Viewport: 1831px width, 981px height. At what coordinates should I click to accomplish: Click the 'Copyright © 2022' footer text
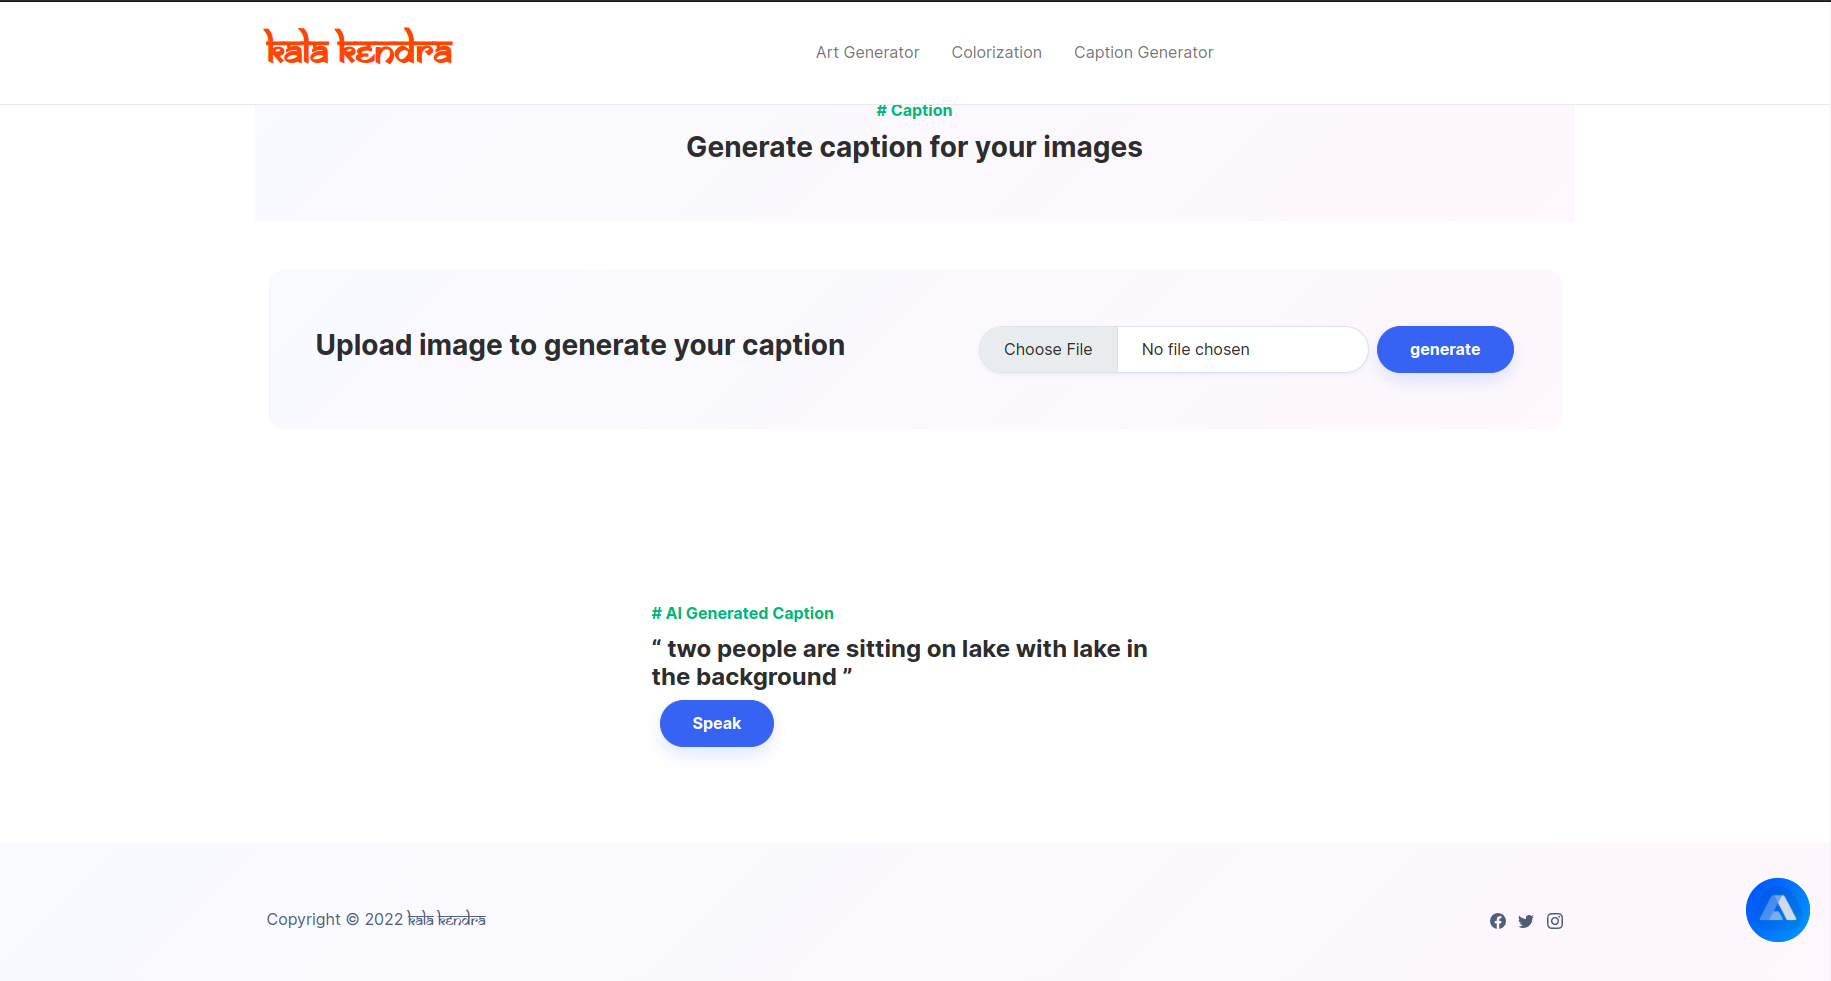(334, 919)
